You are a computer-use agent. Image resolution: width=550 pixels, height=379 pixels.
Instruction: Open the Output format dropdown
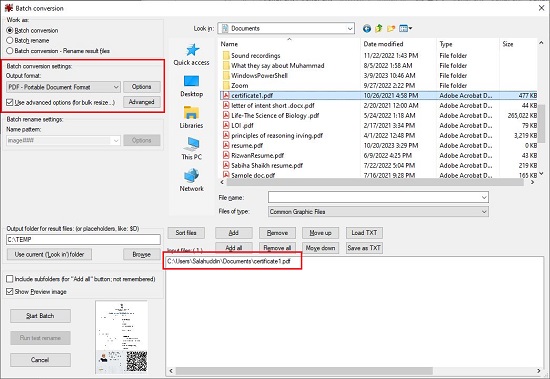click(x=63, y=87)
